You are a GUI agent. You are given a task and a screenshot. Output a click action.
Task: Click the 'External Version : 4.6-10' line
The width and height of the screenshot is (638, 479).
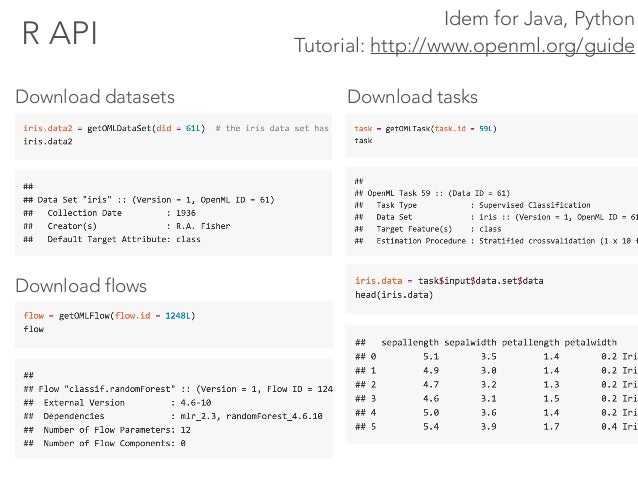click(x=117, y=402)
